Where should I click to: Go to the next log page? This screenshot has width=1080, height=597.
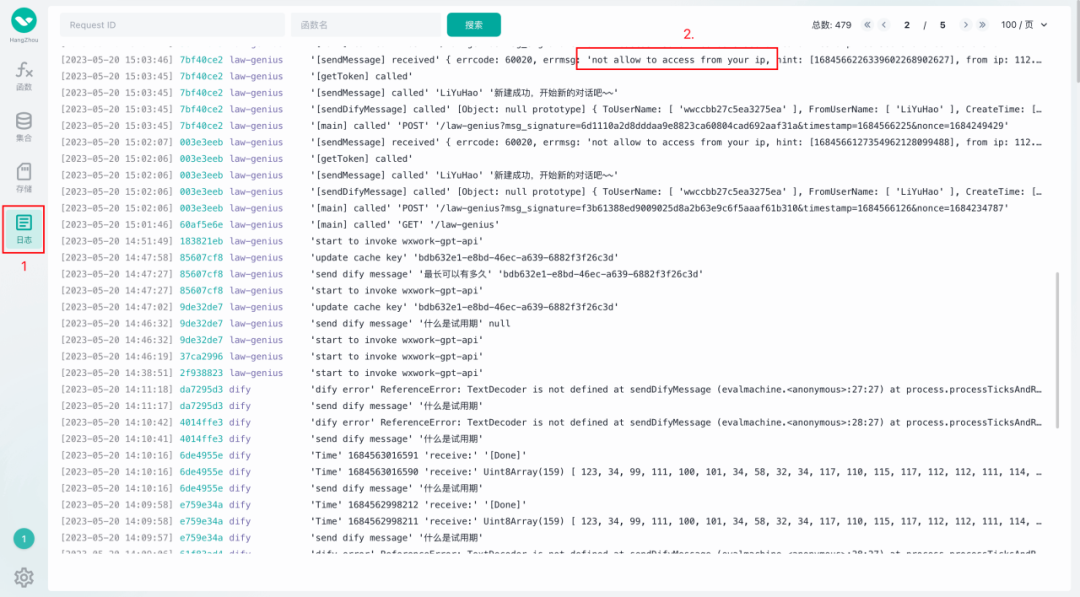965,25
